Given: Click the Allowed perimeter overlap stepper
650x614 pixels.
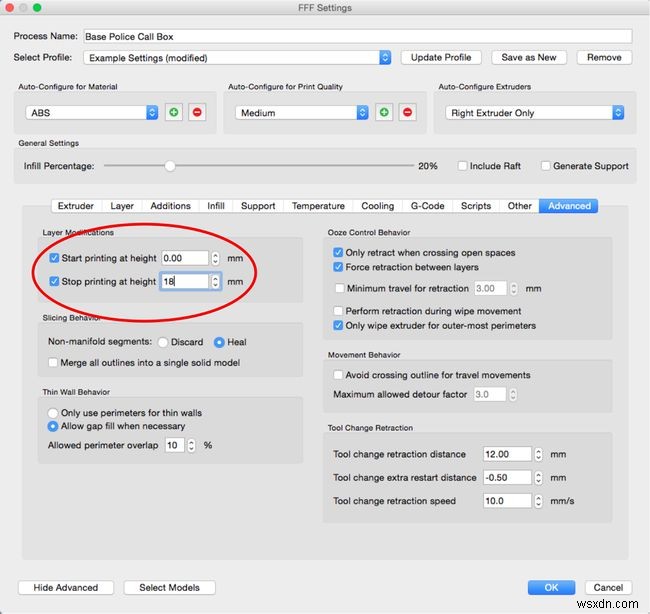Looking at the screenshot, I should pos(191,445).
